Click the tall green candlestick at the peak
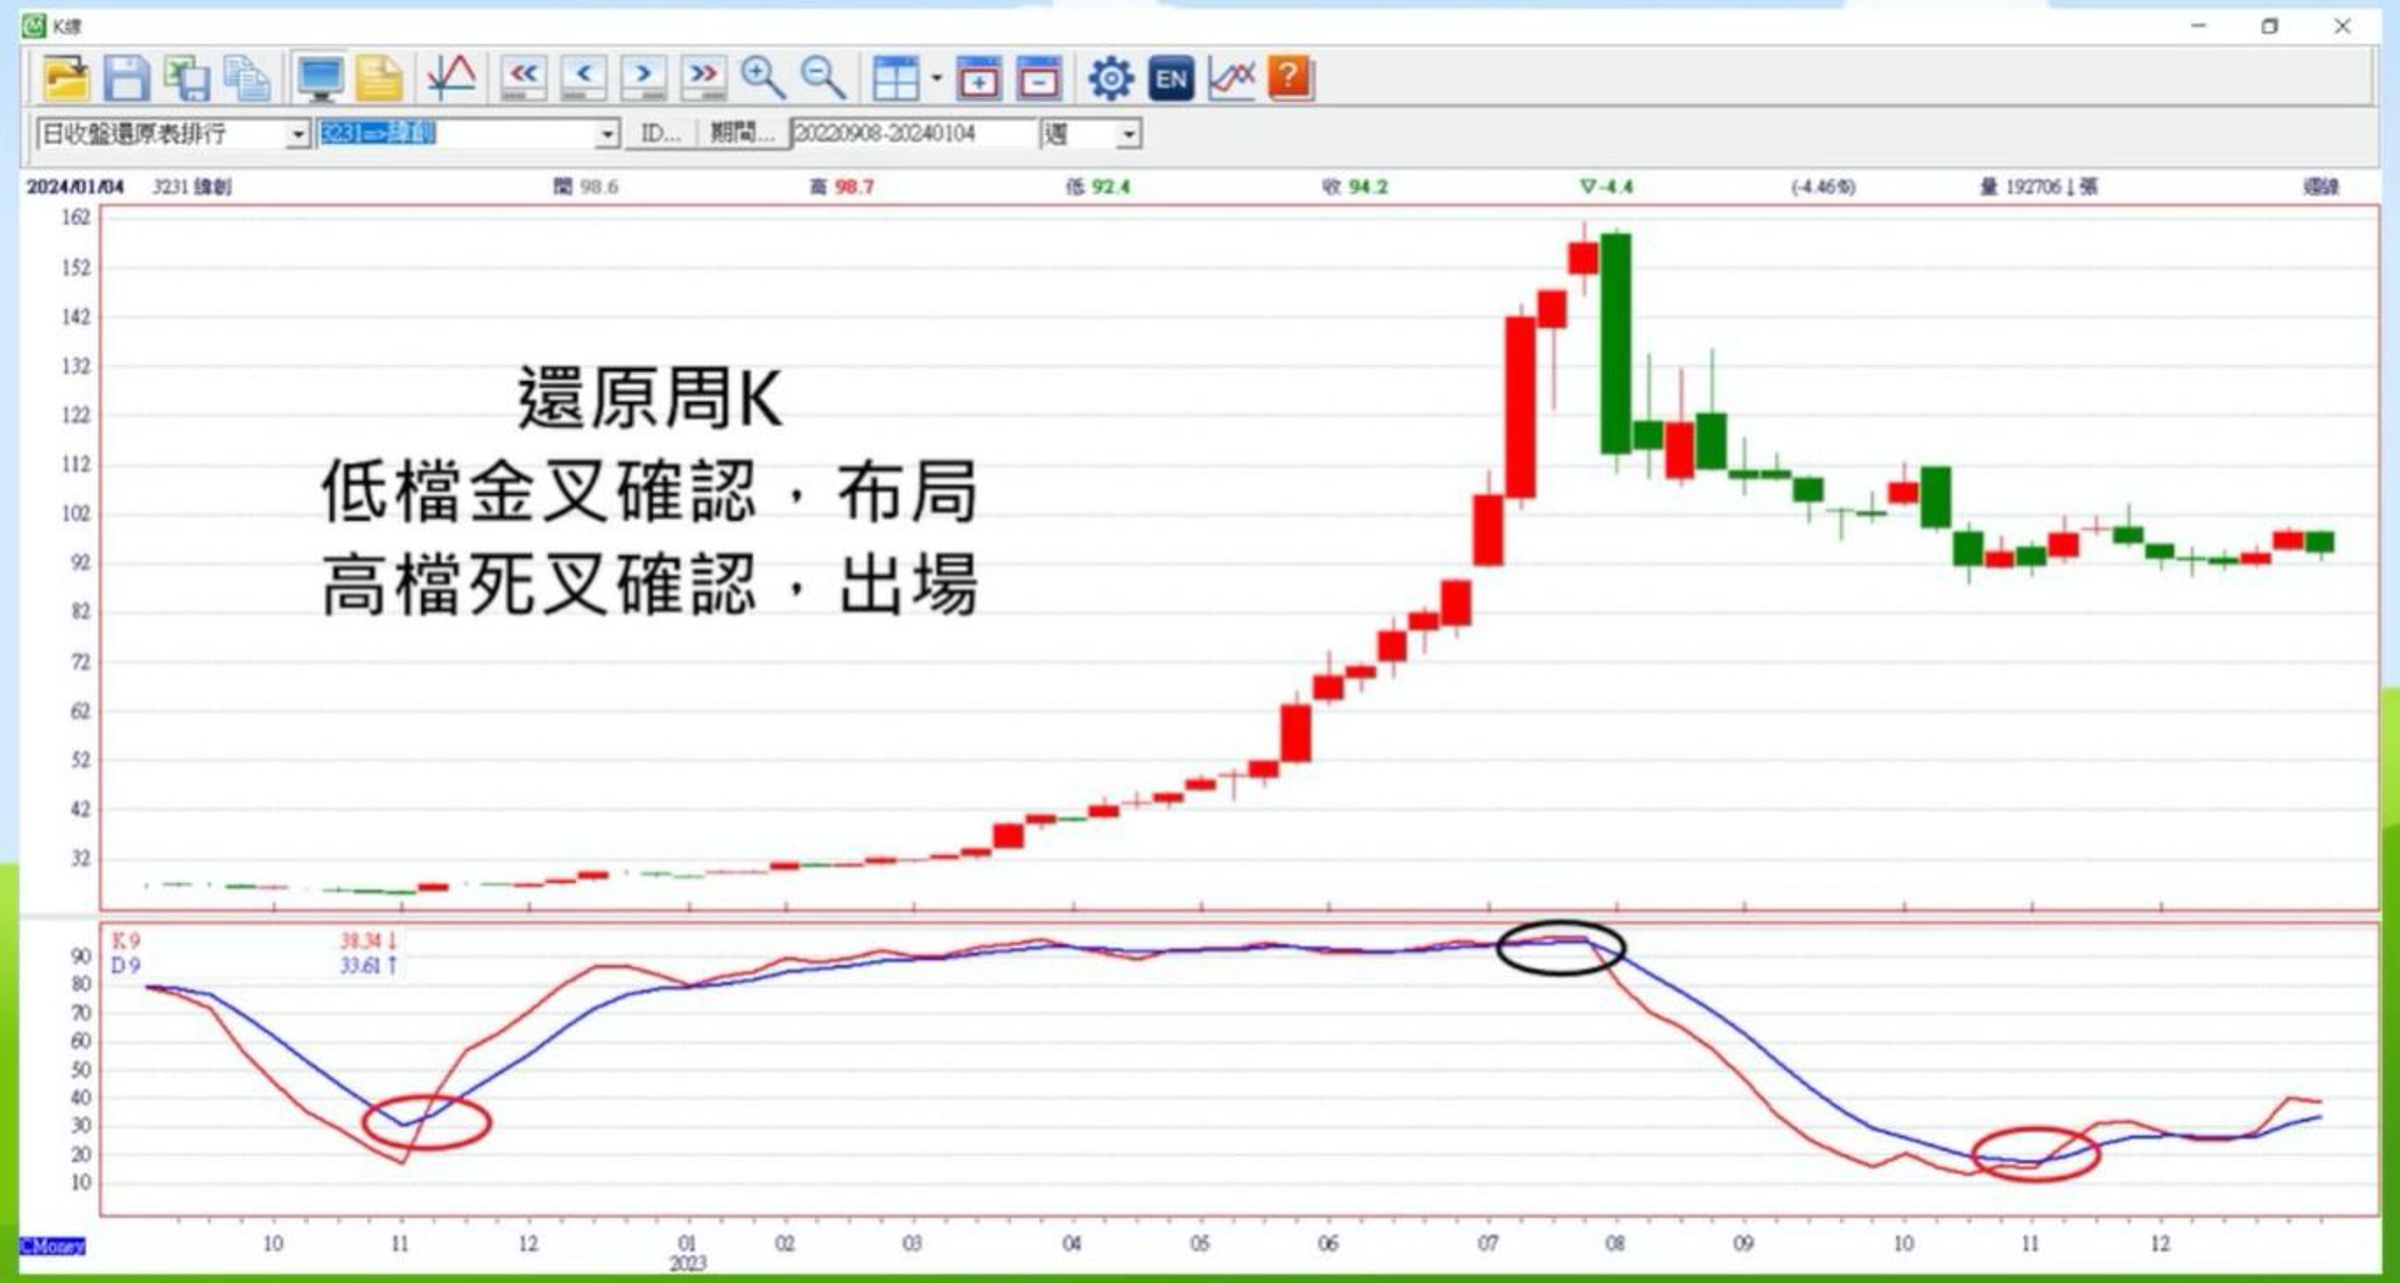This screenshot has height=1283, width=2400. pos(1616,343)
